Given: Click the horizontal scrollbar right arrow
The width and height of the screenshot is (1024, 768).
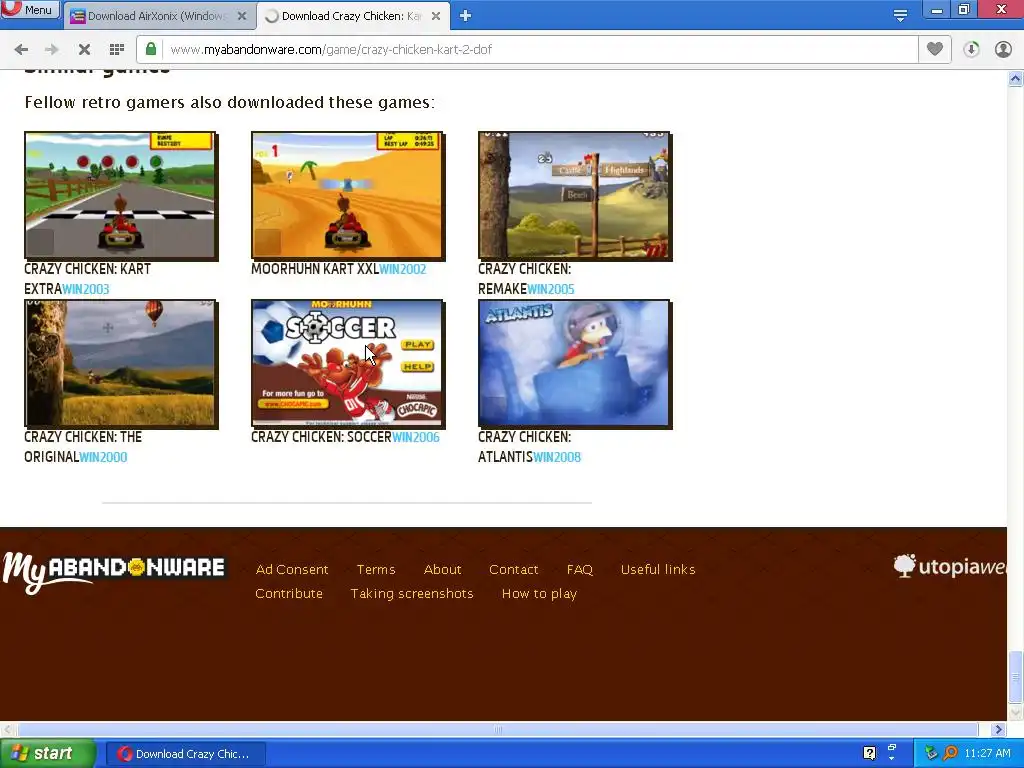Looking at the screenshot, I should tap(998, 729).
